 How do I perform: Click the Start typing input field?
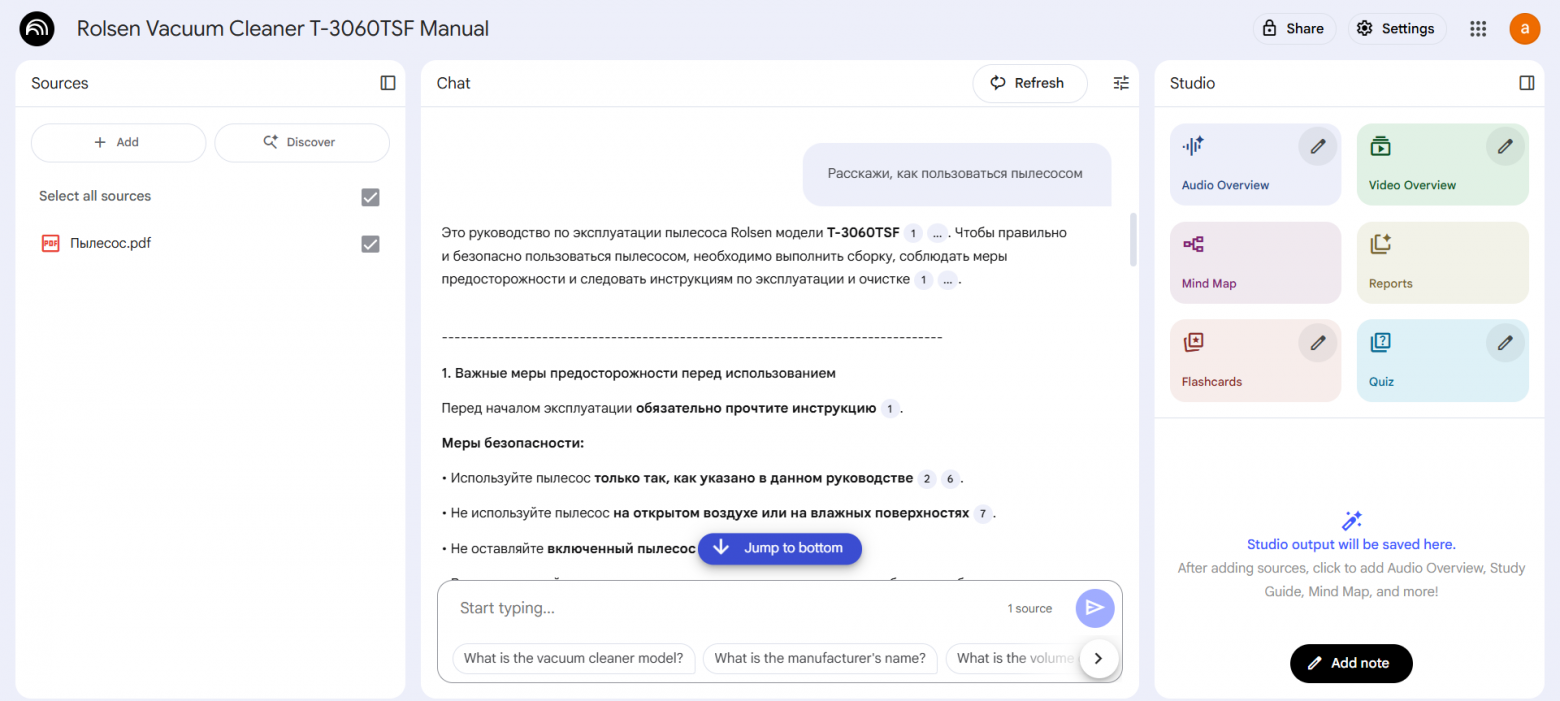(x=600, y=607)
